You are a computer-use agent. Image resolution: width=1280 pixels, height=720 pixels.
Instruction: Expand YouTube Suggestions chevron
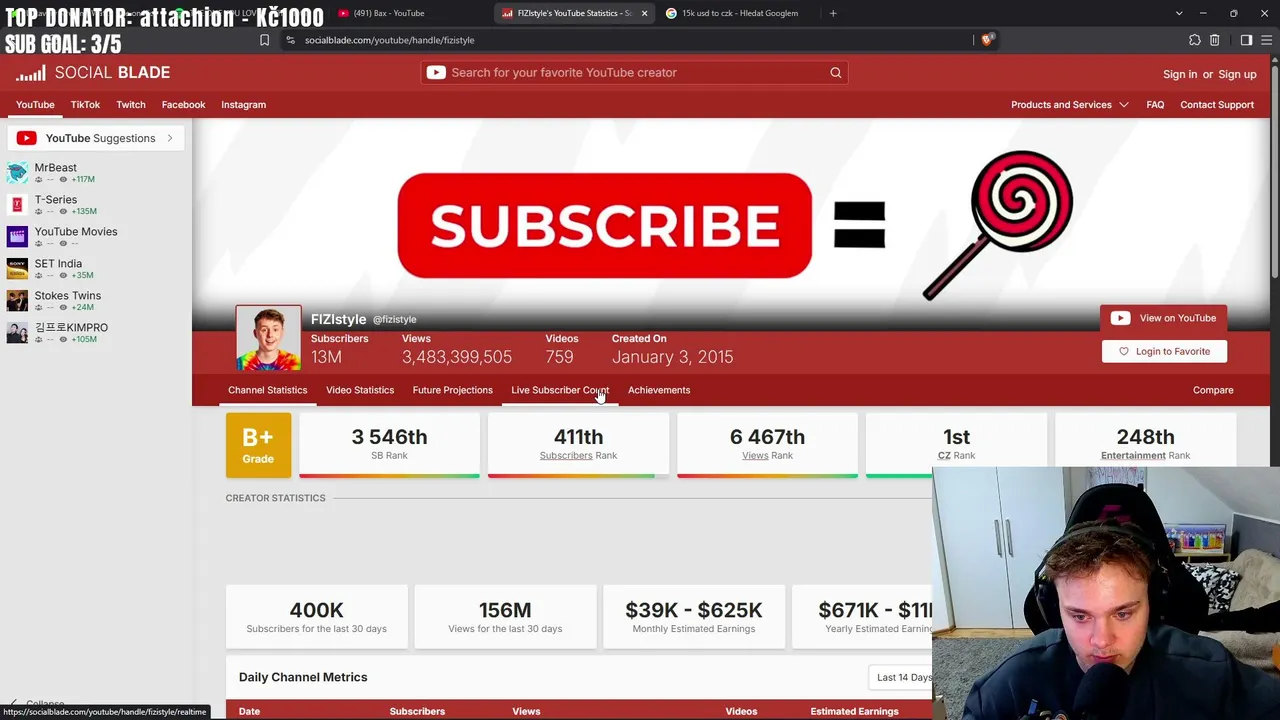point(170,138)
